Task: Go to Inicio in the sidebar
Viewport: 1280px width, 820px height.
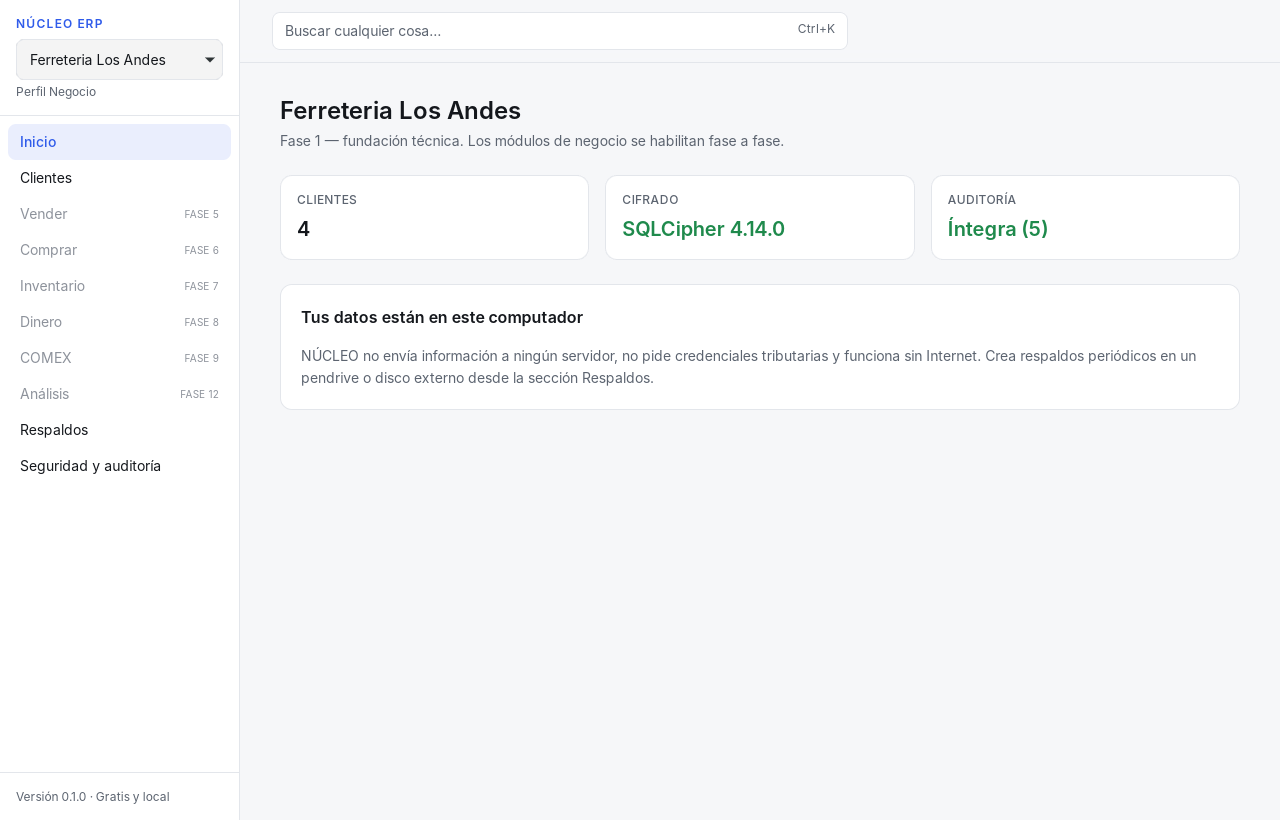Action: tap(119, 142)
